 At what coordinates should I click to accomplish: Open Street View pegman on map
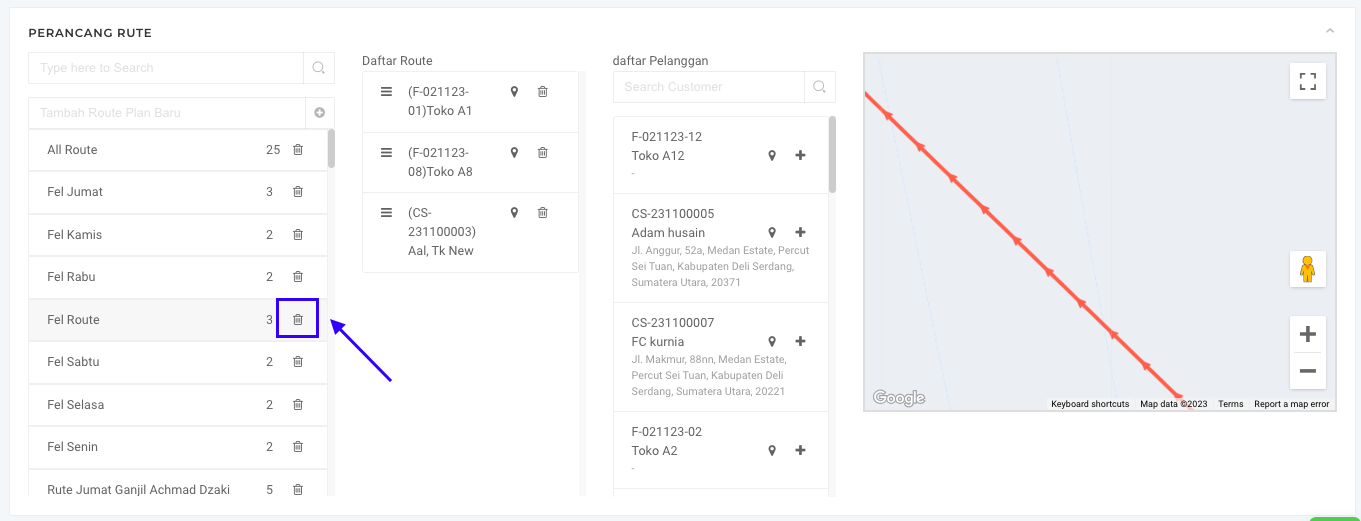(x=1307, y=269)
